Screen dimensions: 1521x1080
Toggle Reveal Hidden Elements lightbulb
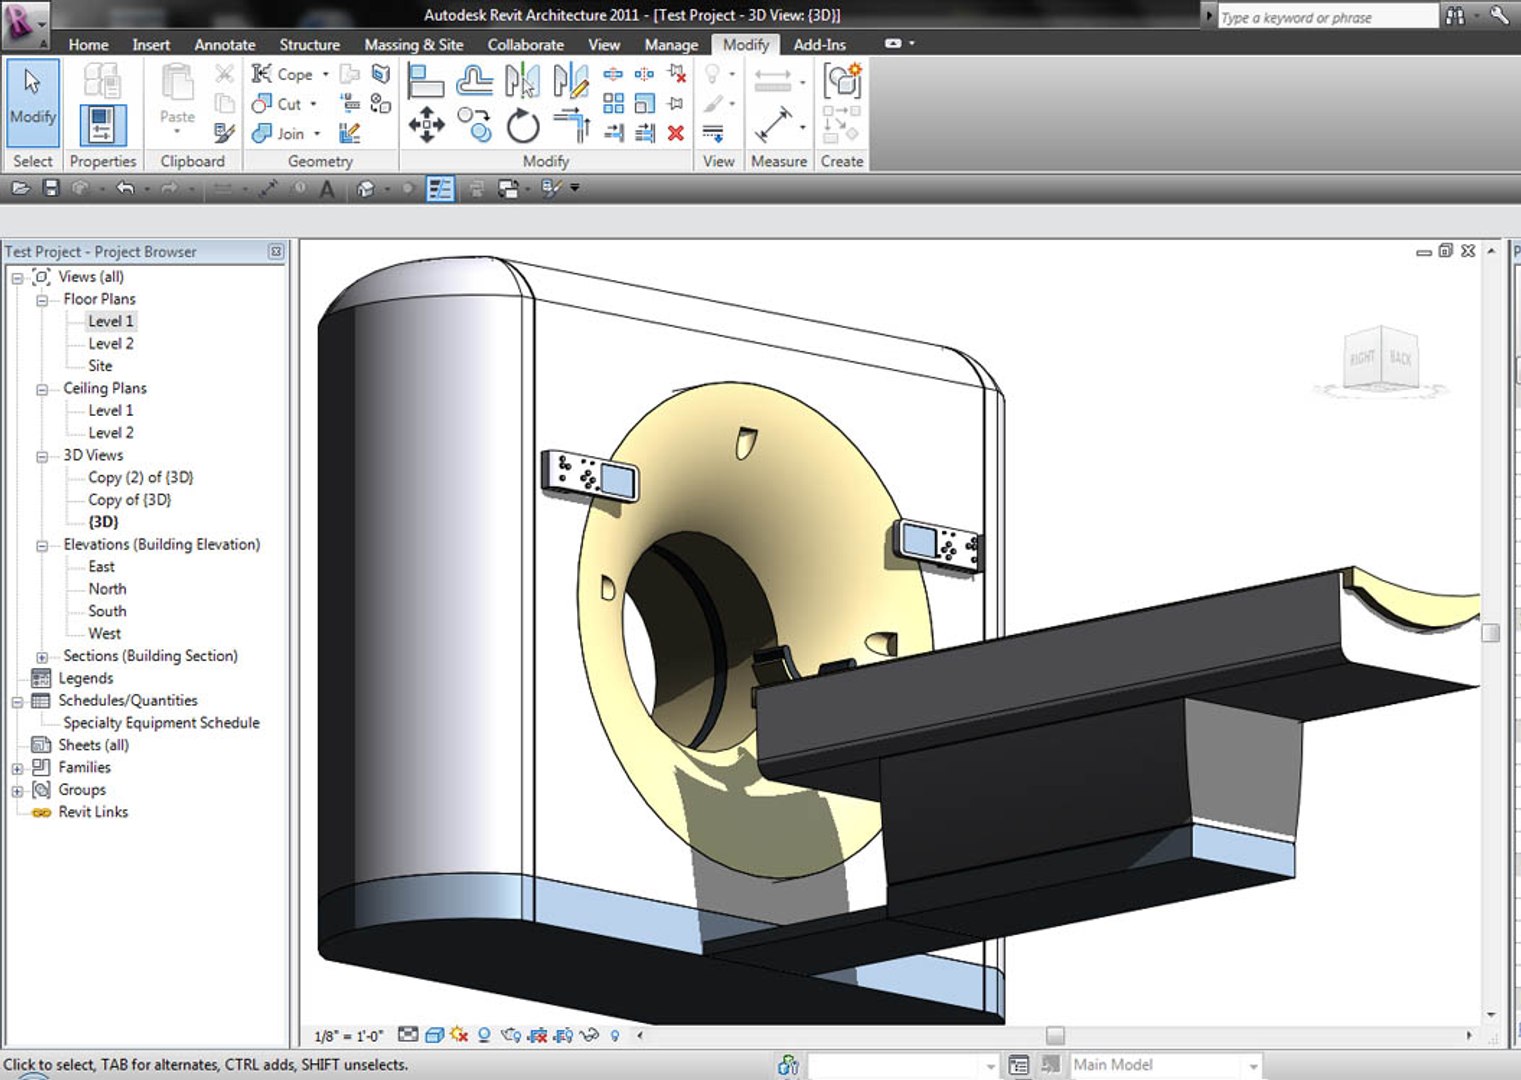[615, 1035]
